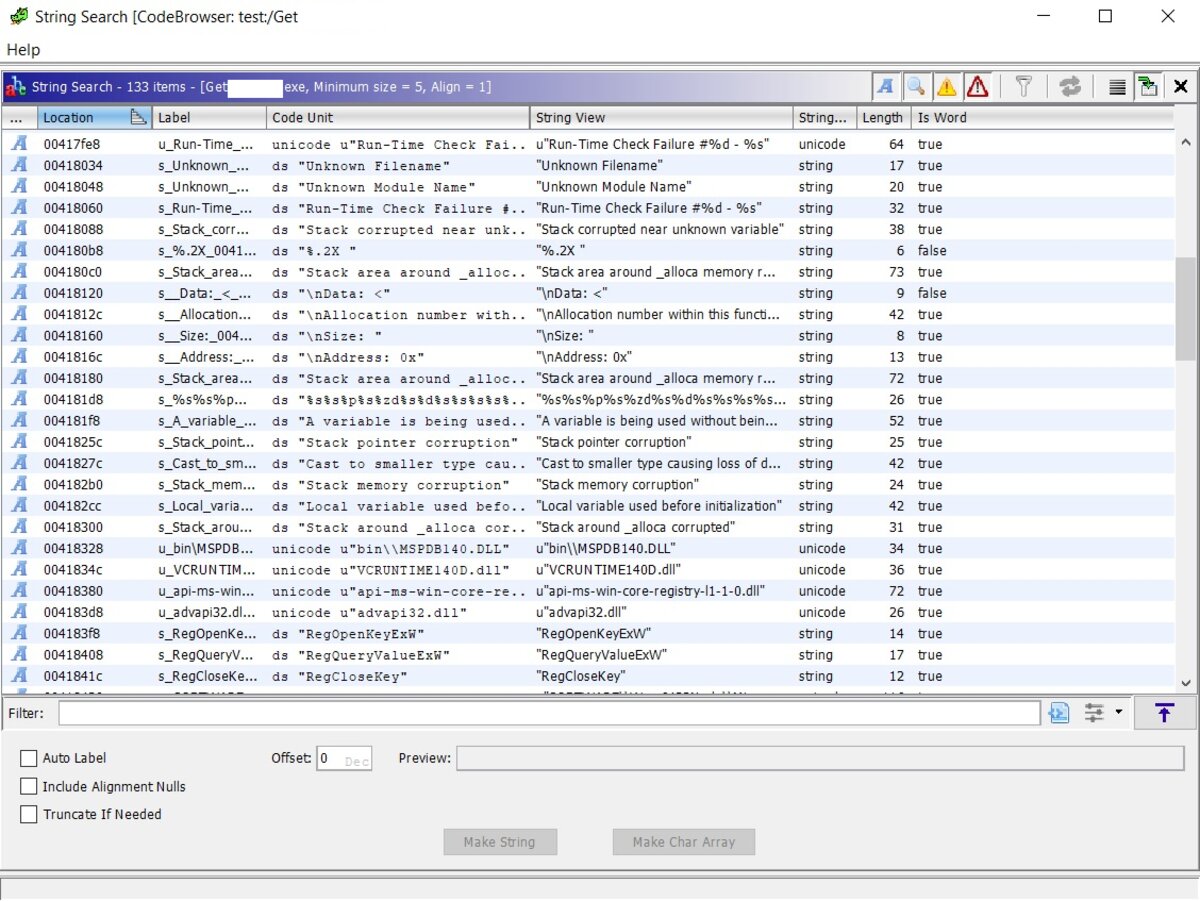Image resolution: width=1200 pixels, height=901 pixels.
Task: Click the A icon in row 00418034
Action: click(19, 165)
